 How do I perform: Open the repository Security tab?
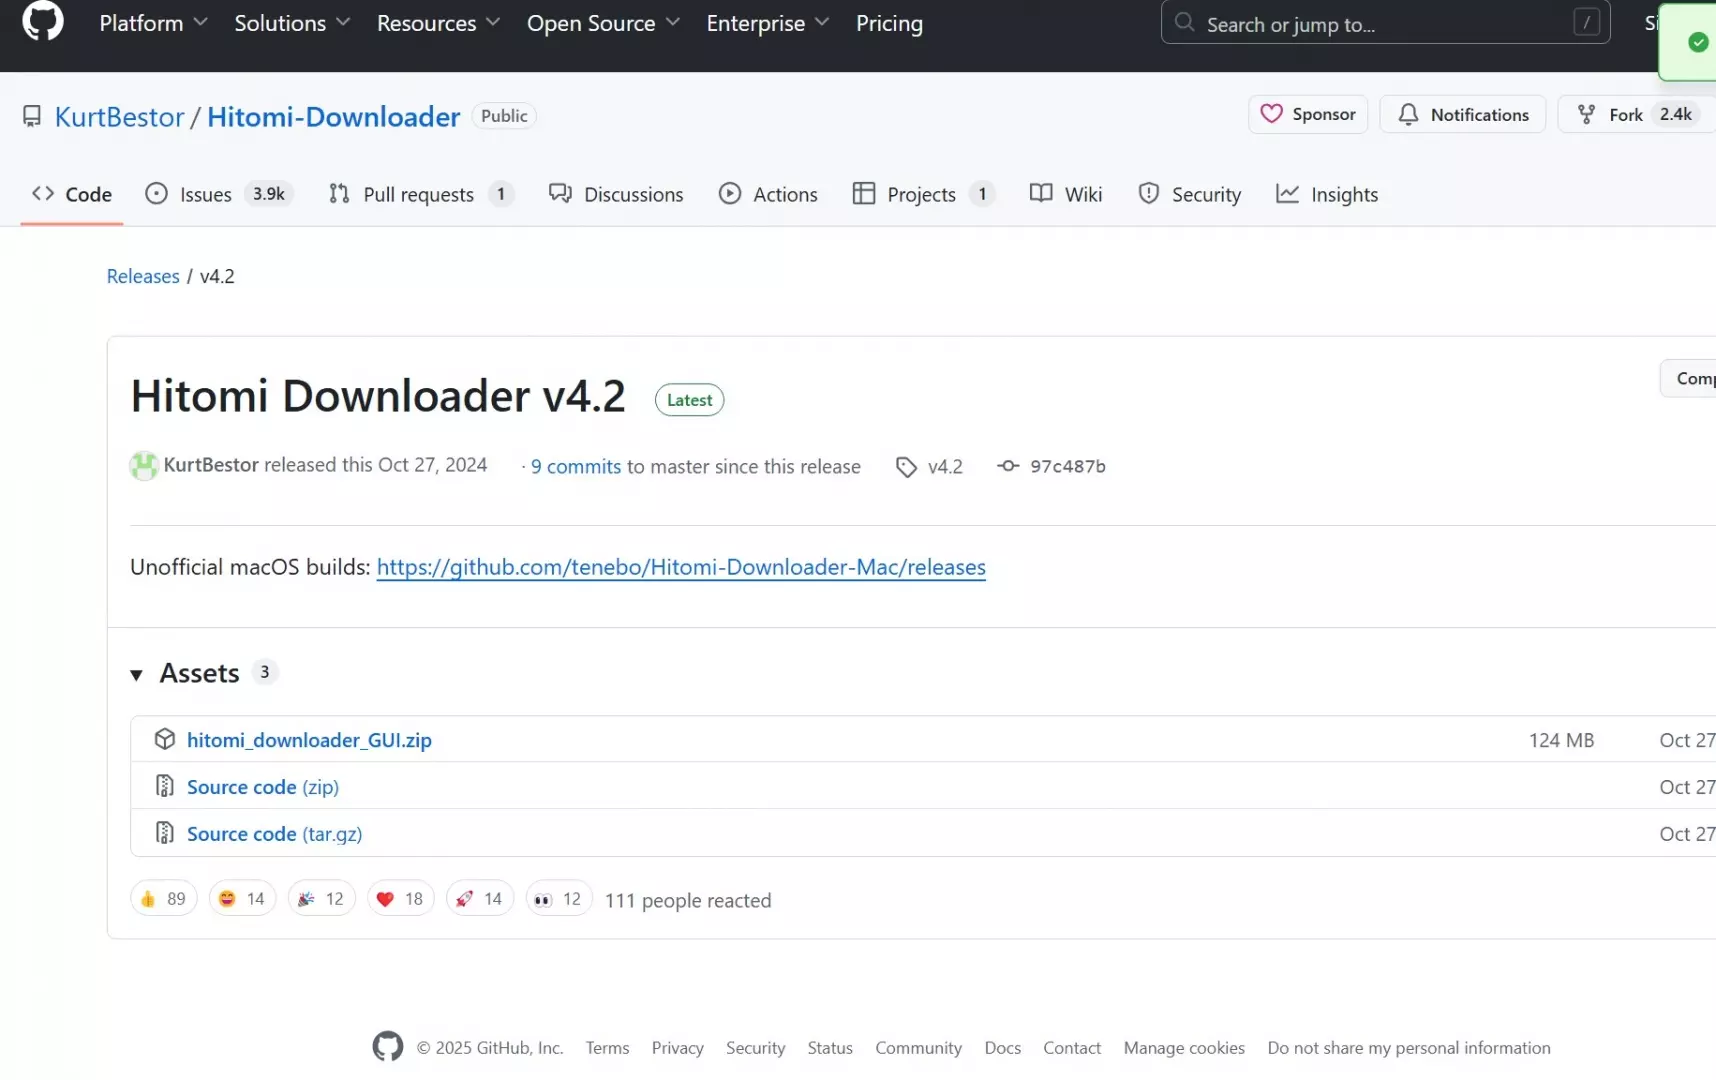coord(1190,194)
